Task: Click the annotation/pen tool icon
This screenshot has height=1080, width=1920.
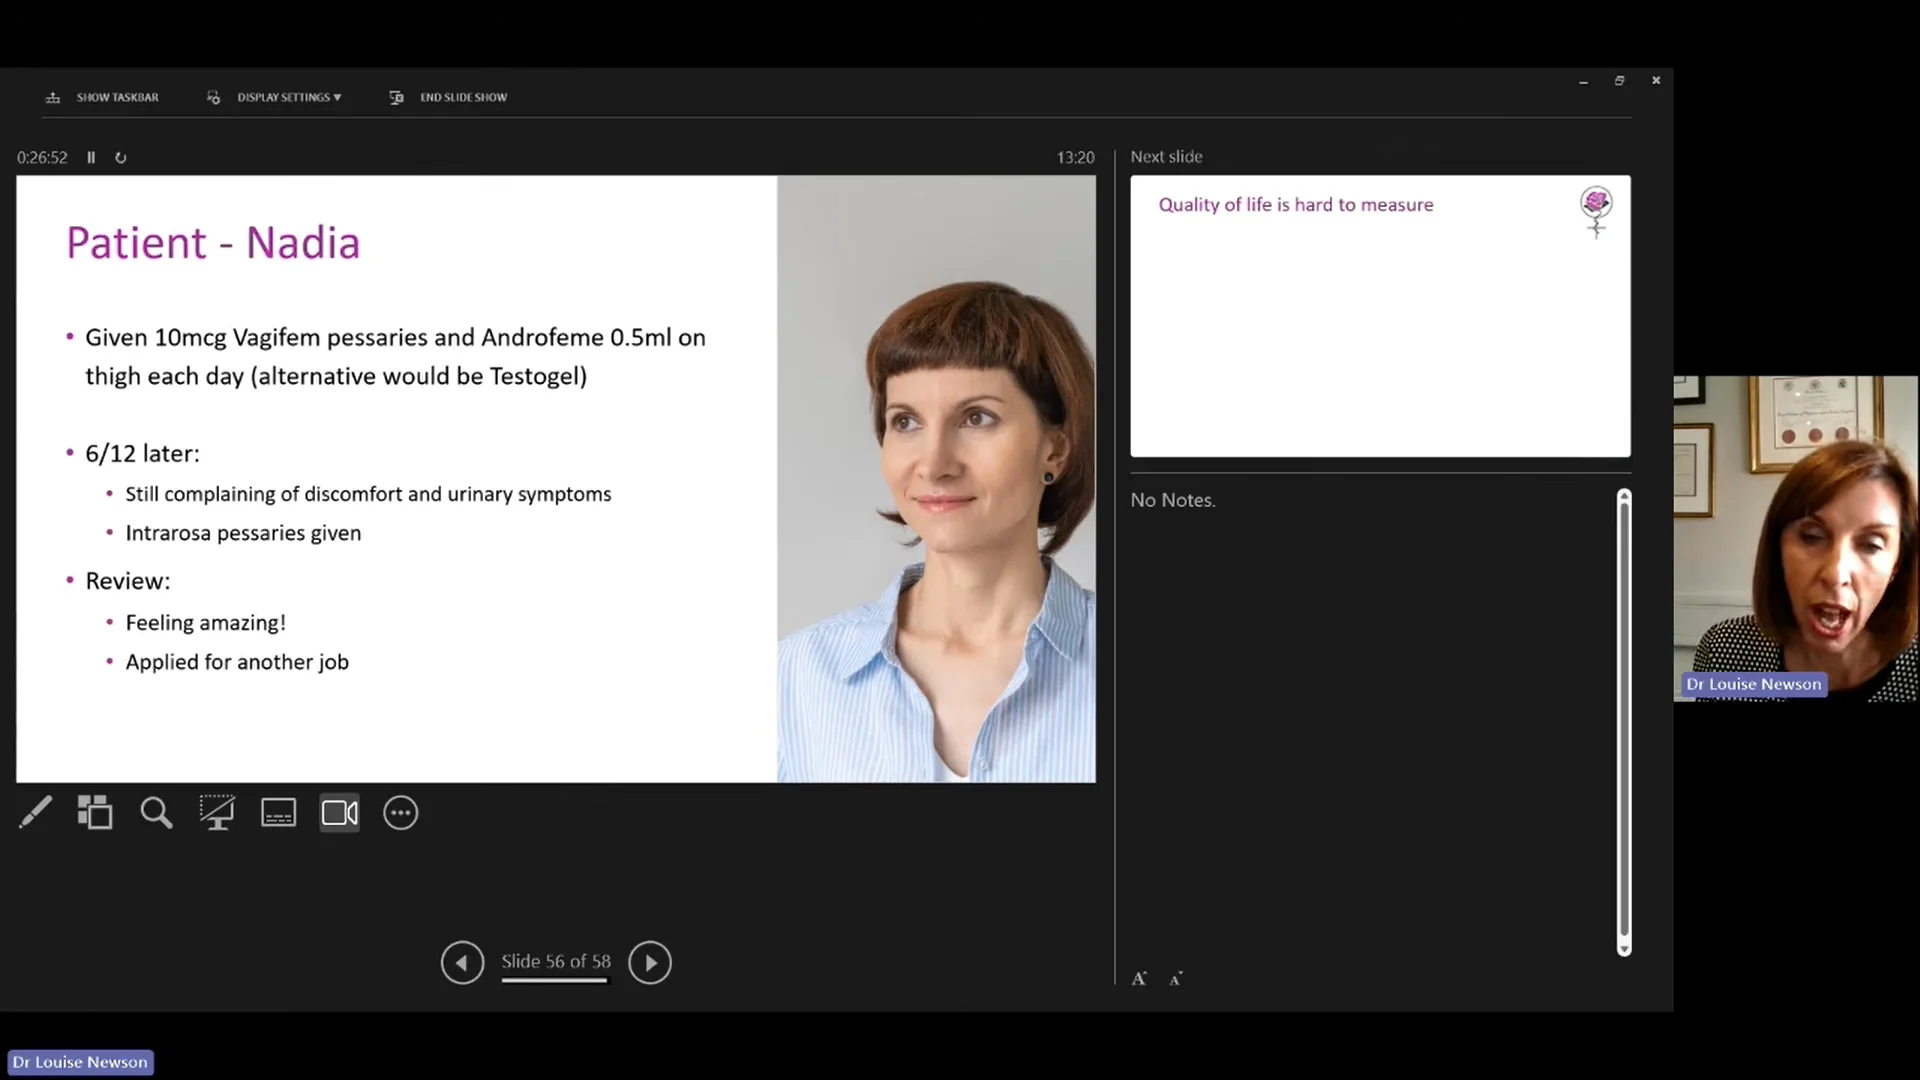Action: [33, 812]
